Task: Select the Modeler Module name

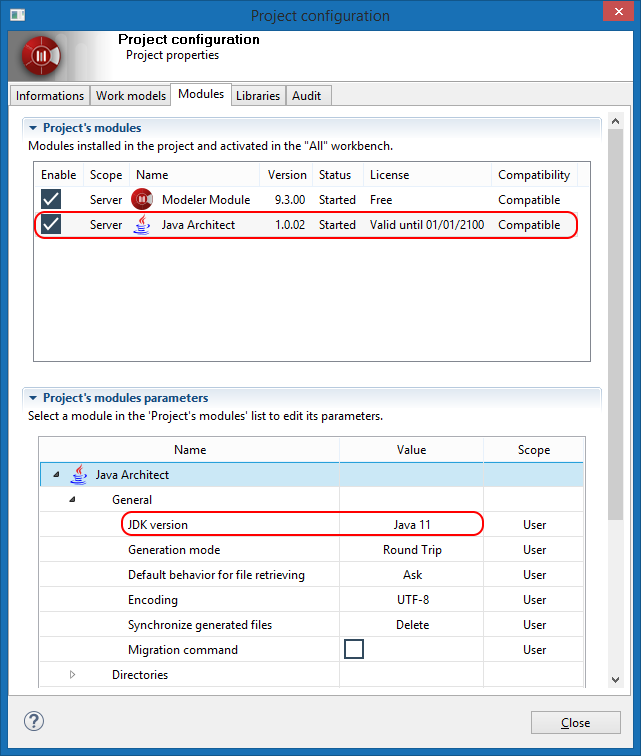Action: (x=206, y=200)
